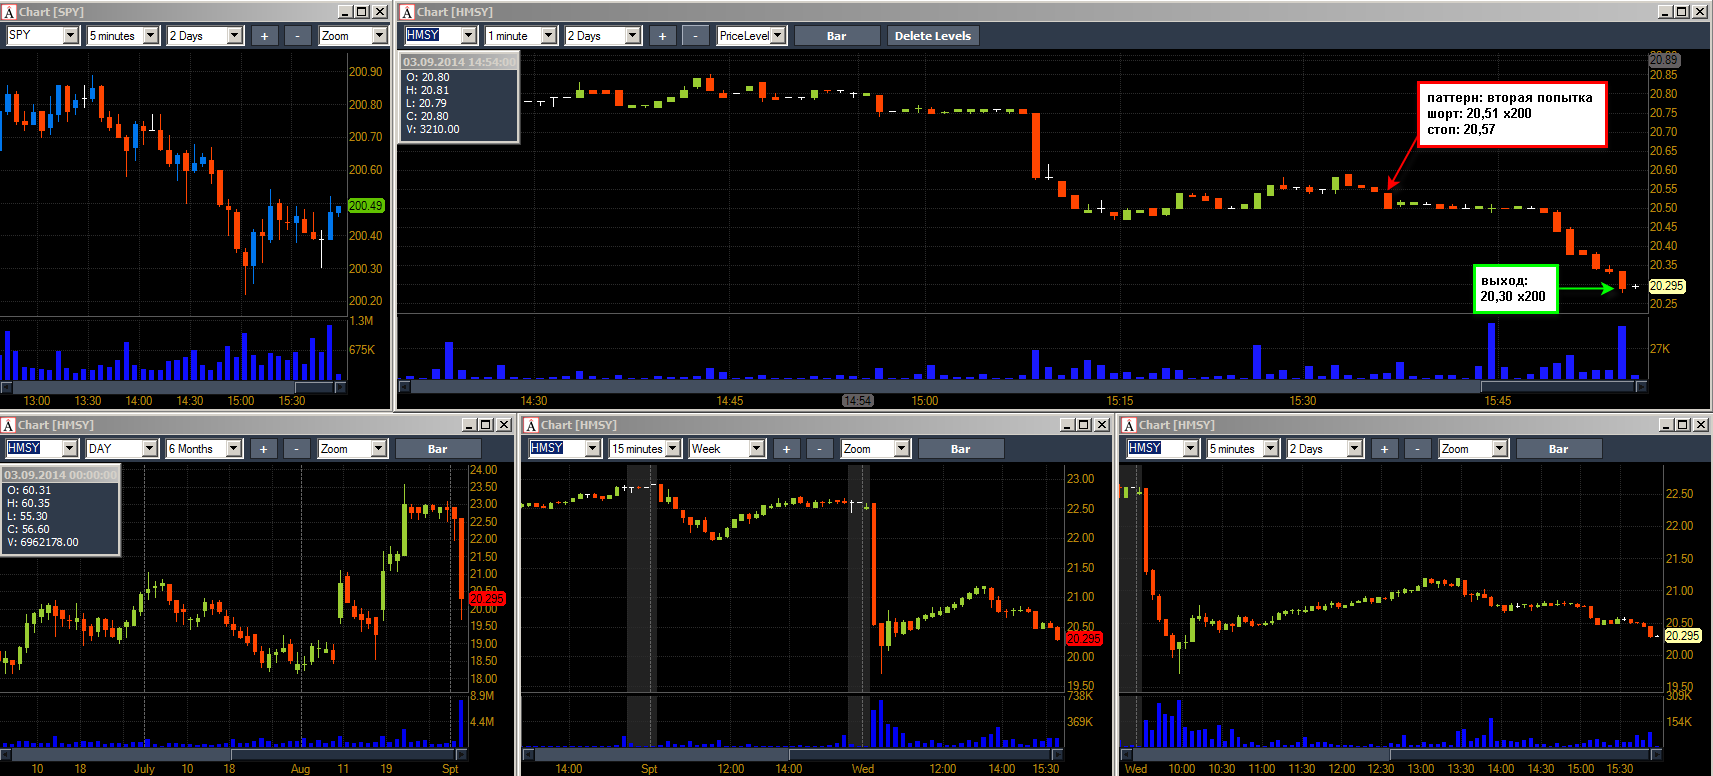The width and height of the screenshot is (1713, 776).
Task: Click scrollbar thumb under HMSY 1 minute chart
Action: [1557, 385]
